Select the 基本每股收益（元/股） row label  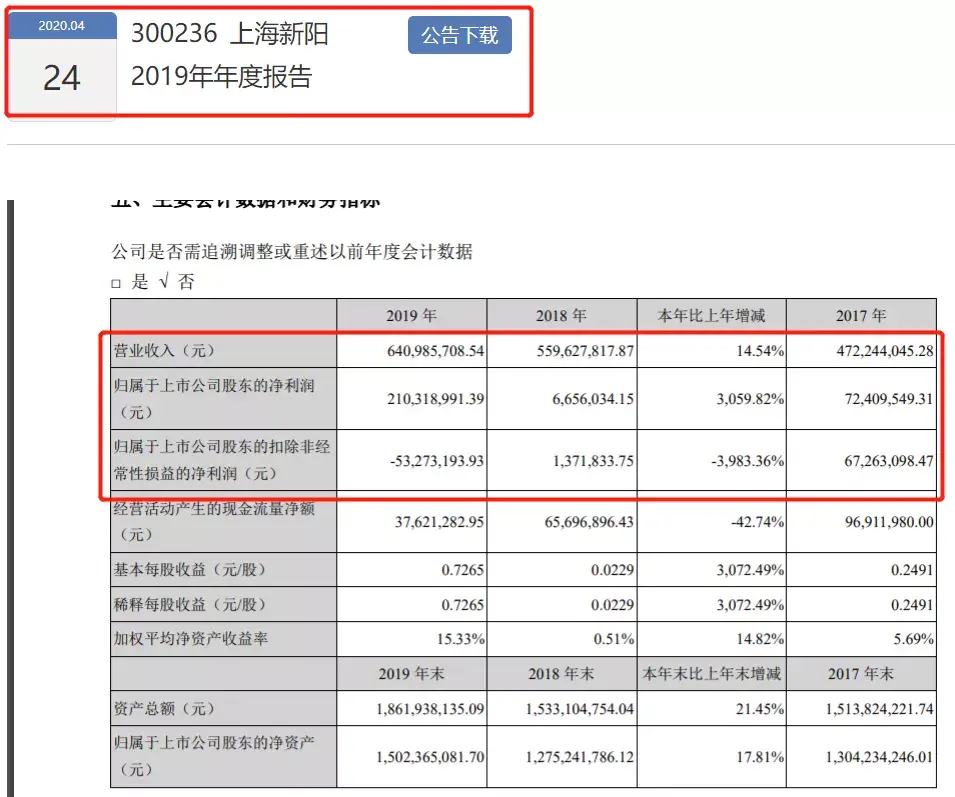(x=190, y=570)
